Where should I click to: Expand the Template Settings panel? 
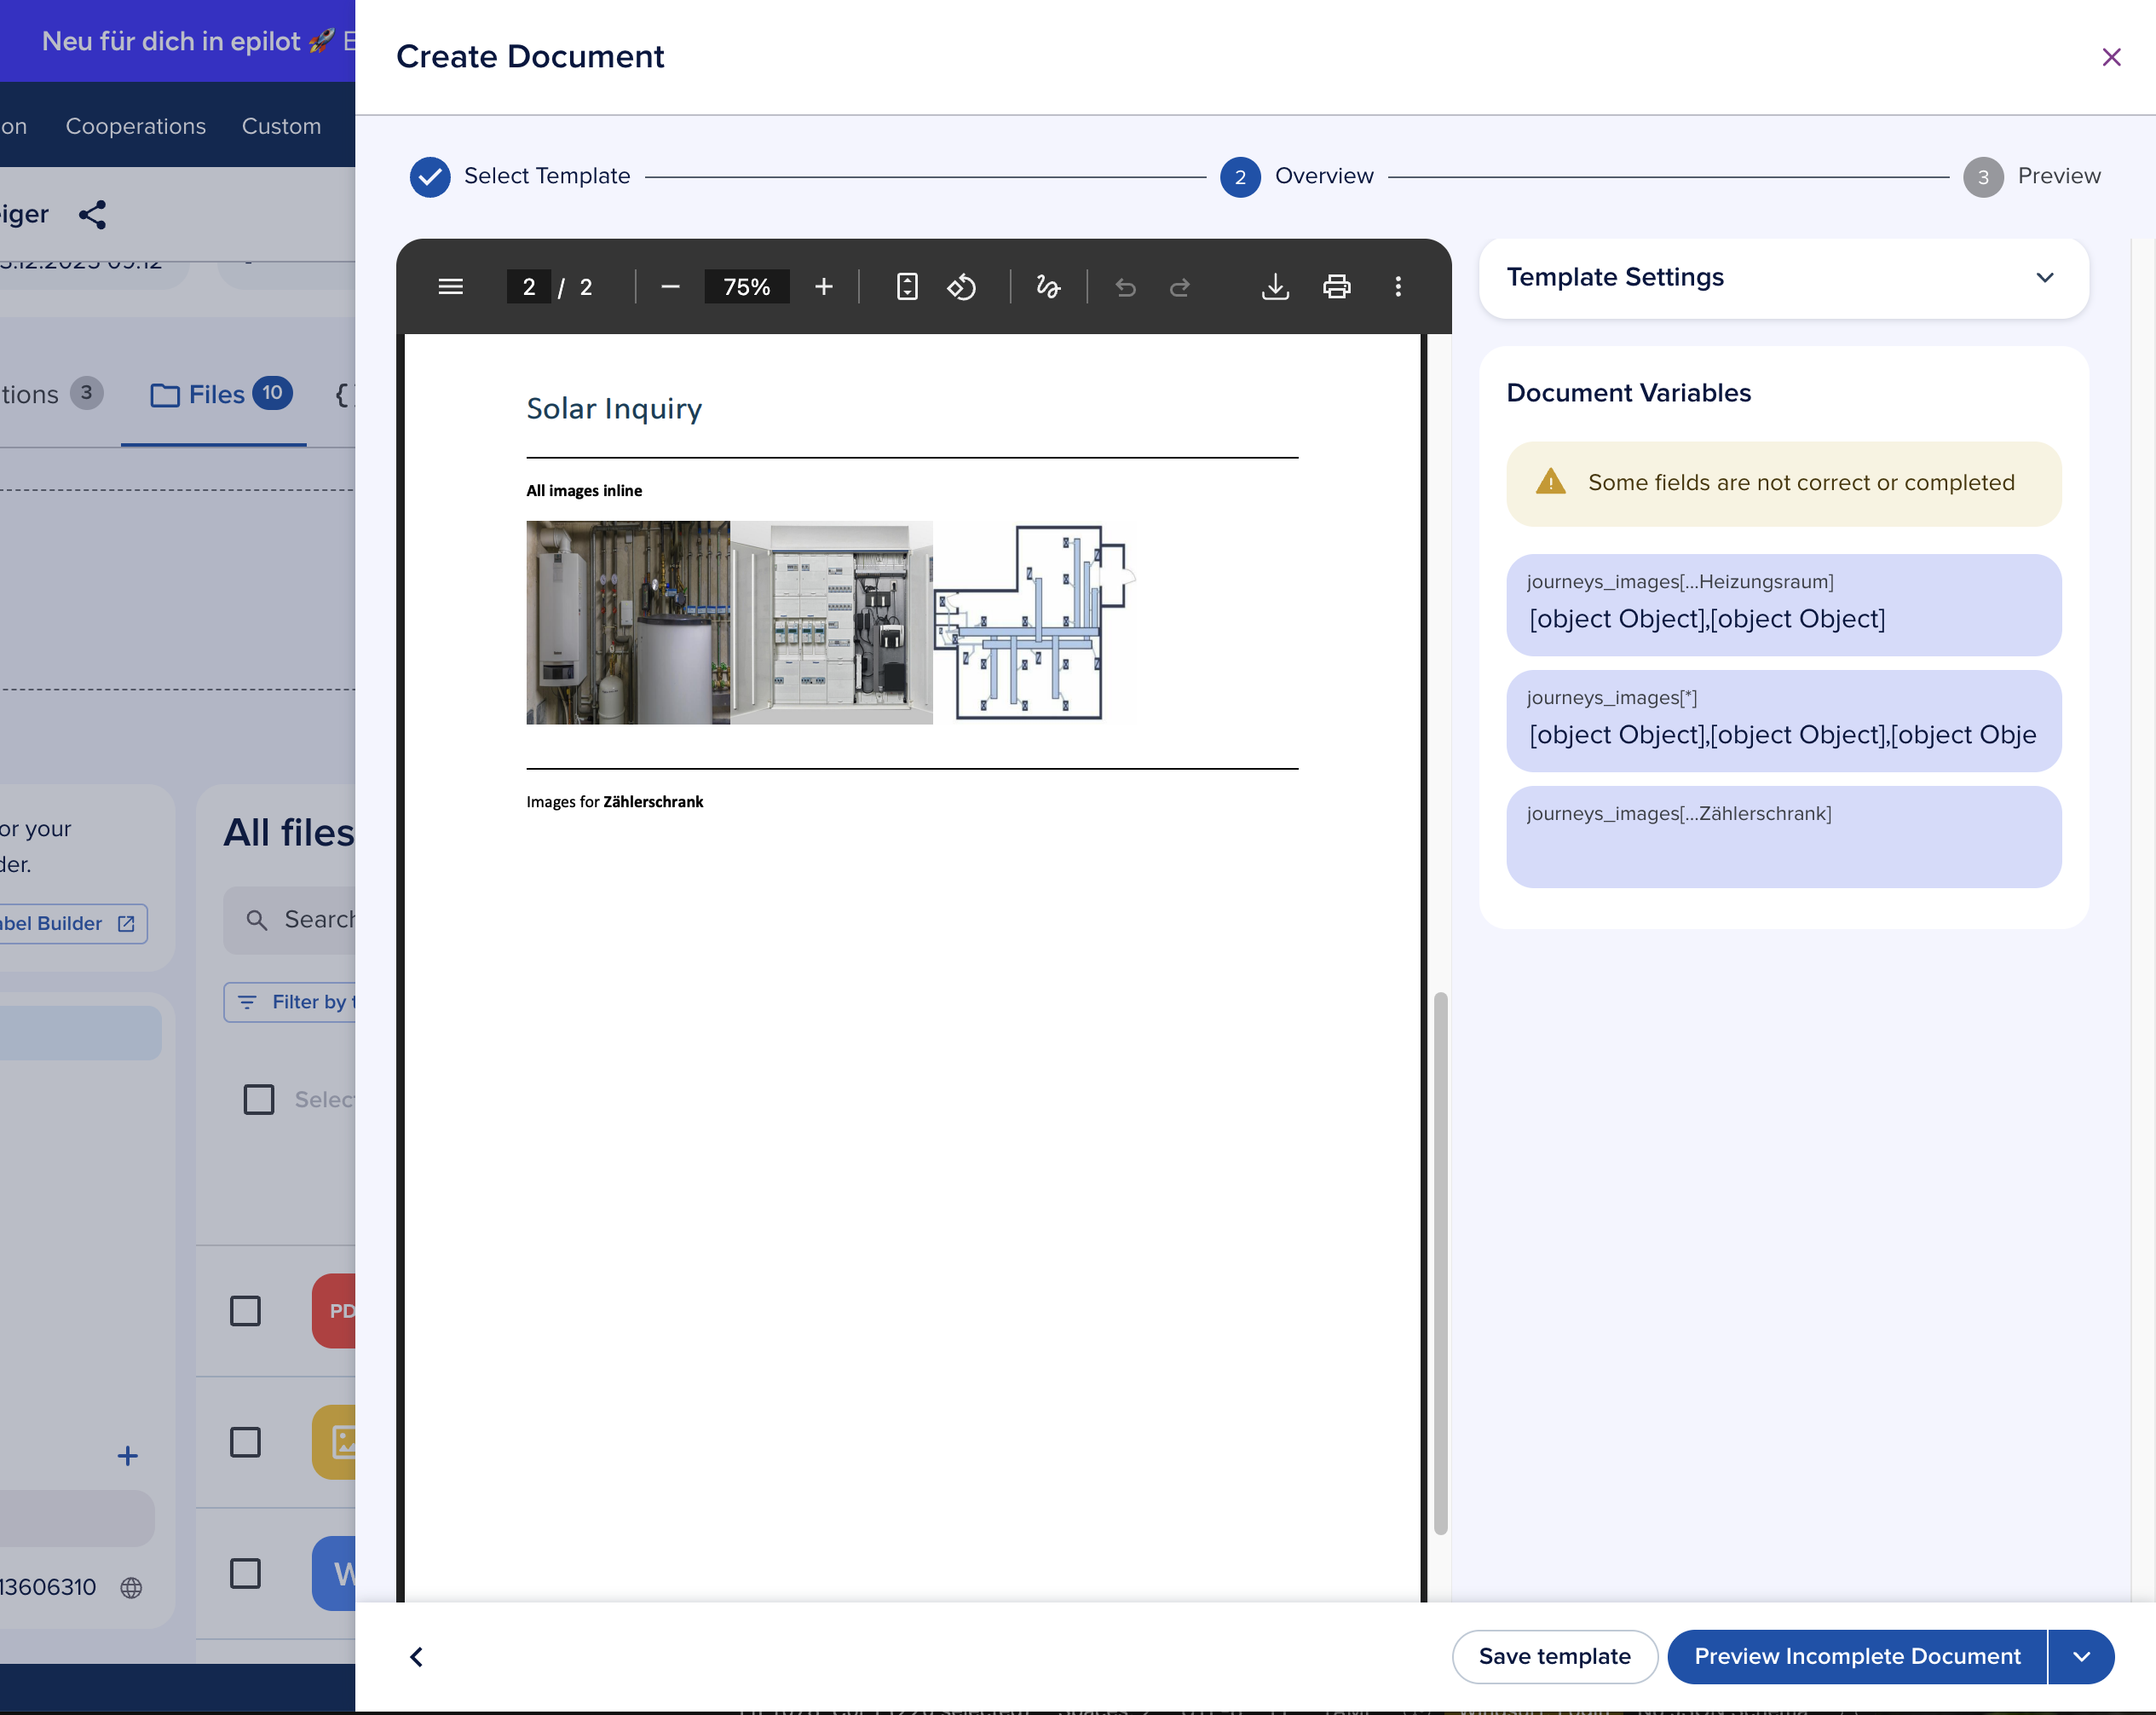(x=2044, y=277)
